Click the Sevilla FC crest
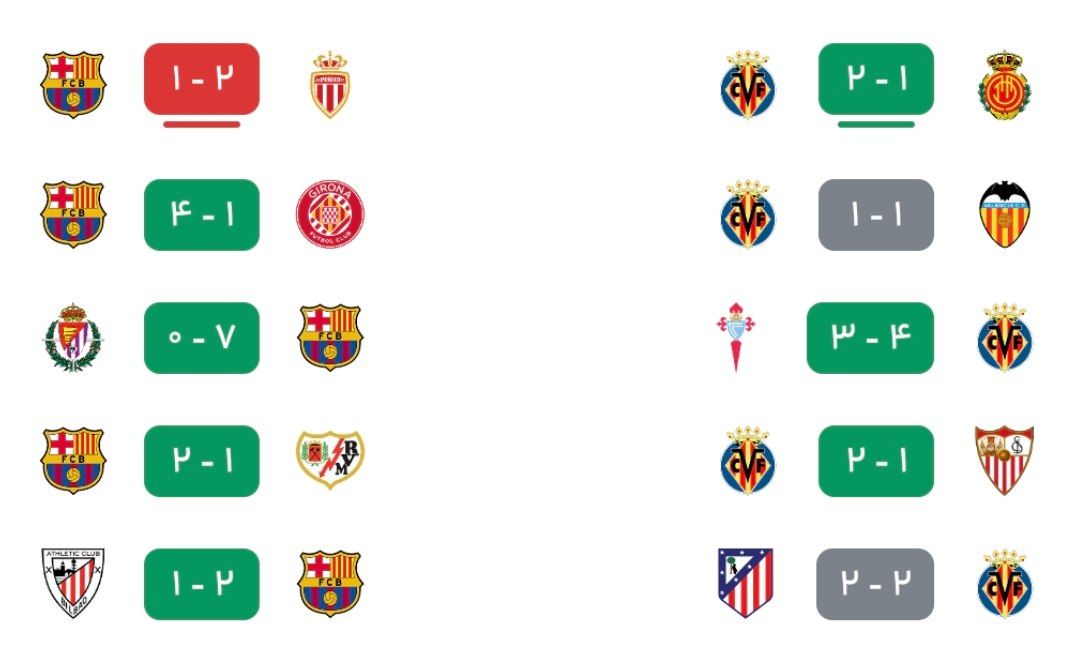This screenshot has height=664, width=1080. coord(1004,460)
